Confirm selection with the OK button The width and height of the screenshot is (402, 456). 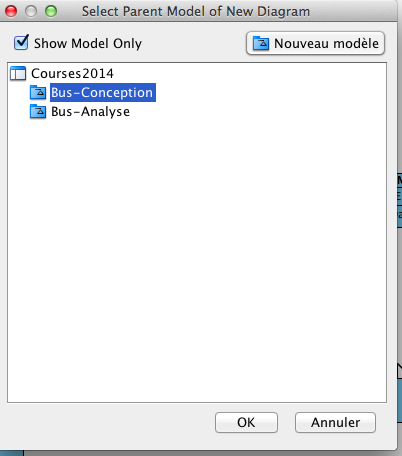[x=246, y=422]
